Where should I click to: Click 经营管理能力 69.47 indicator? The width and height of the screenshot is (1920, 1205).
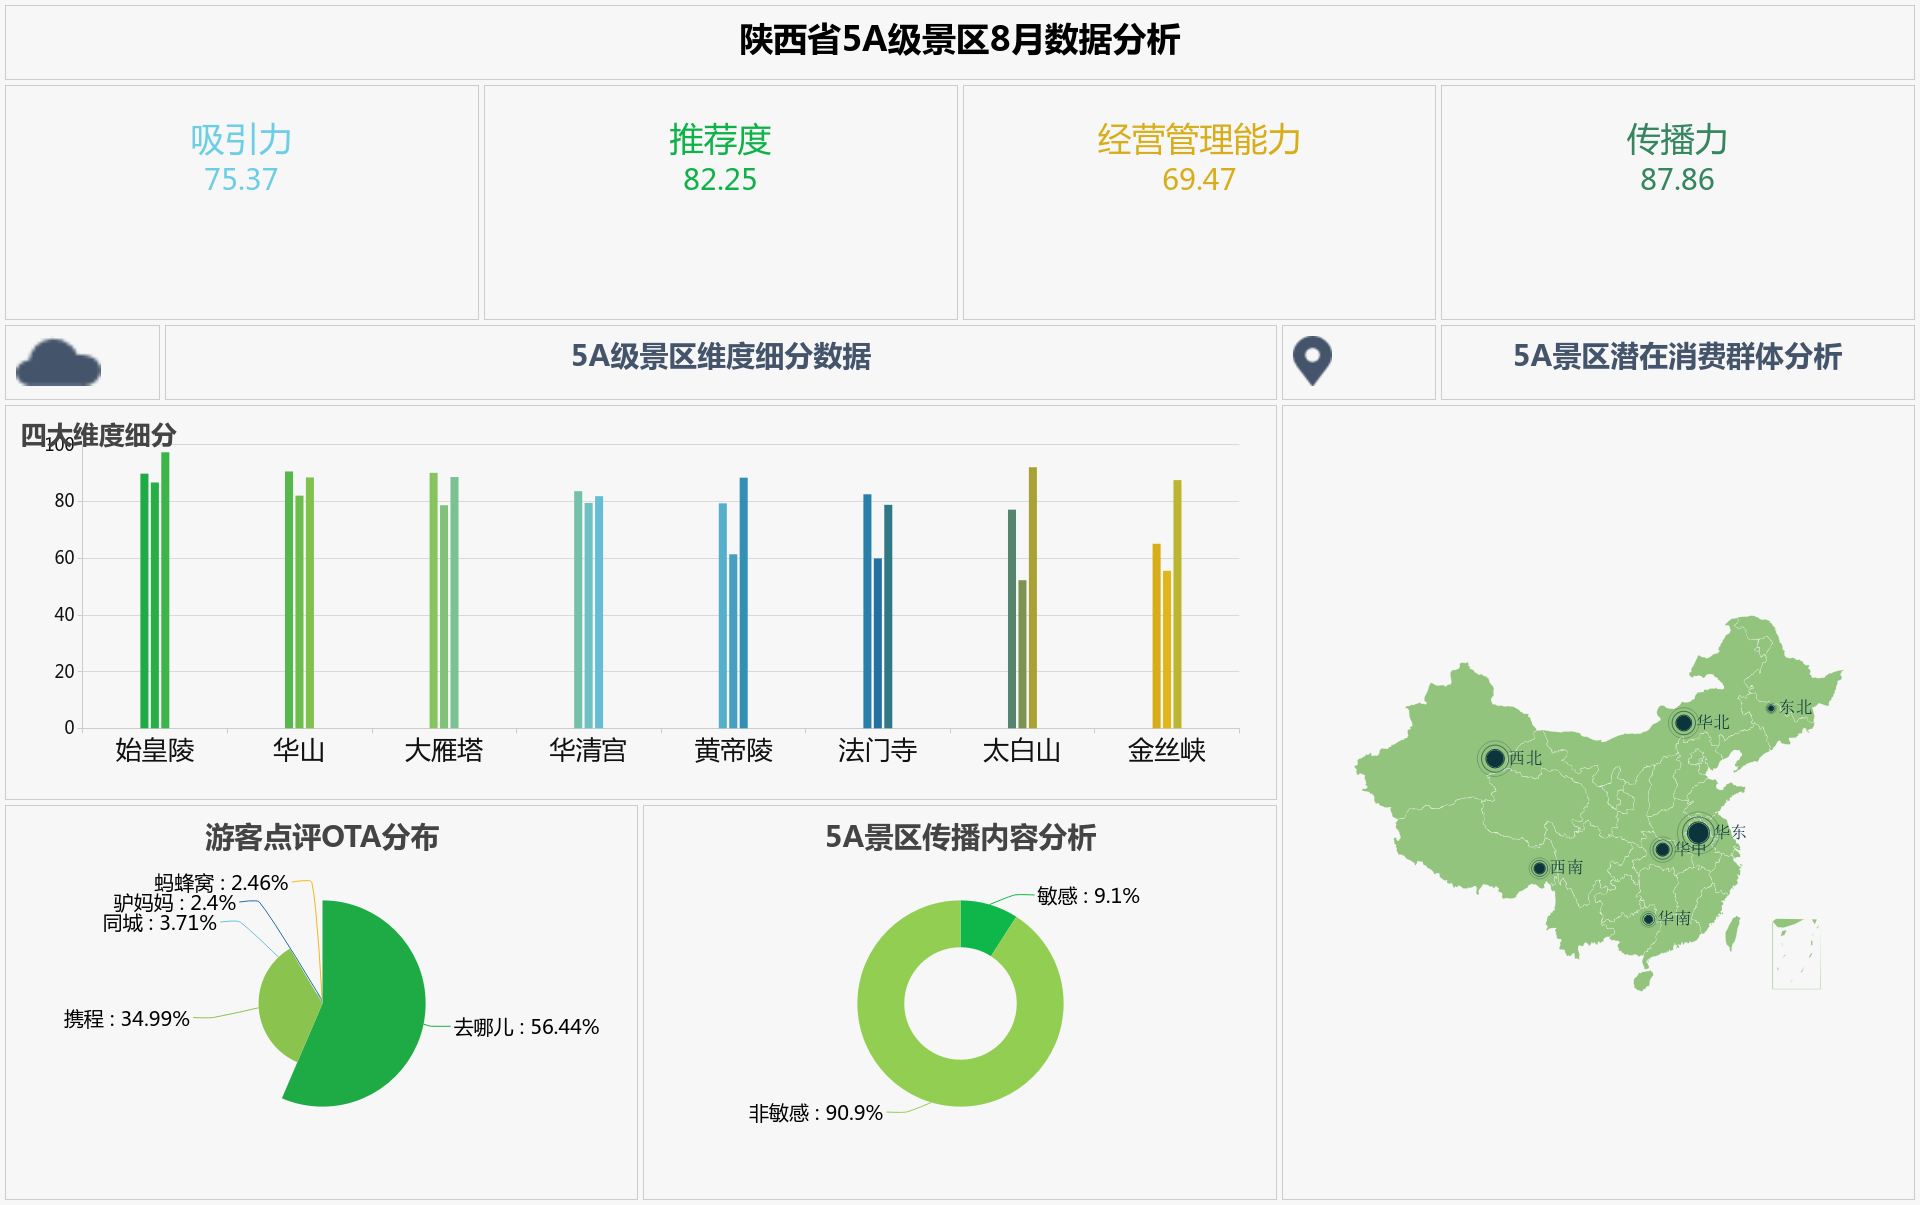(1198, 160)
